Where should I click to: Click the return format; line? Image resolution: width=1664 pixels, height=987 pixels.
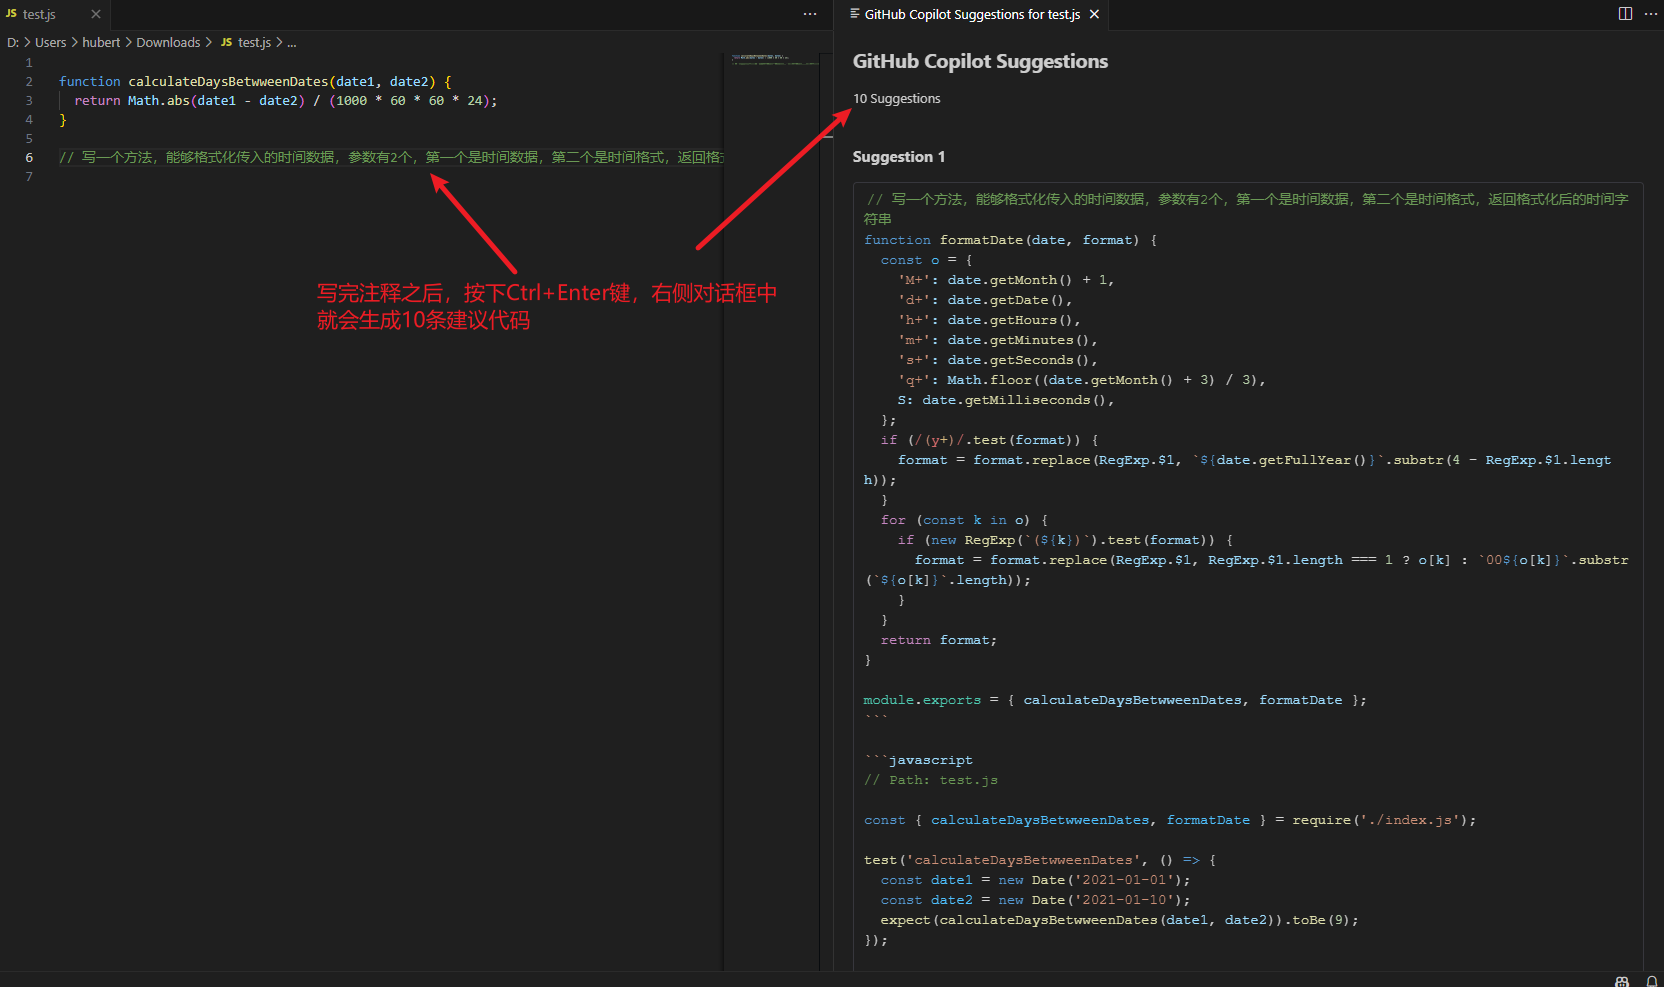click(939, 640)
